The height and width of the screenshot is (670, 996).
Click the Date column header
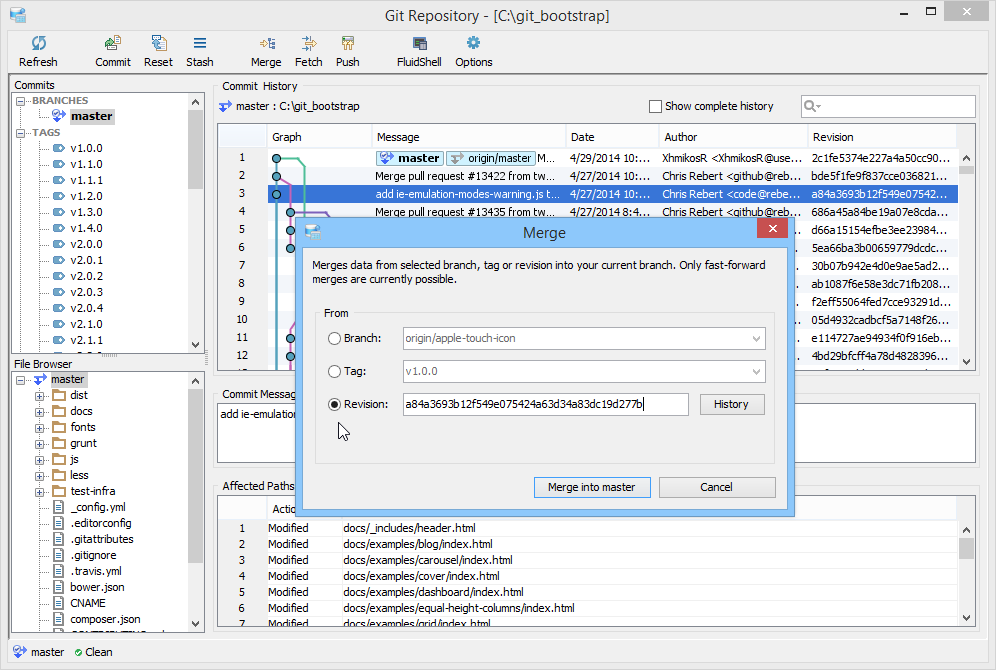[612, 137]
